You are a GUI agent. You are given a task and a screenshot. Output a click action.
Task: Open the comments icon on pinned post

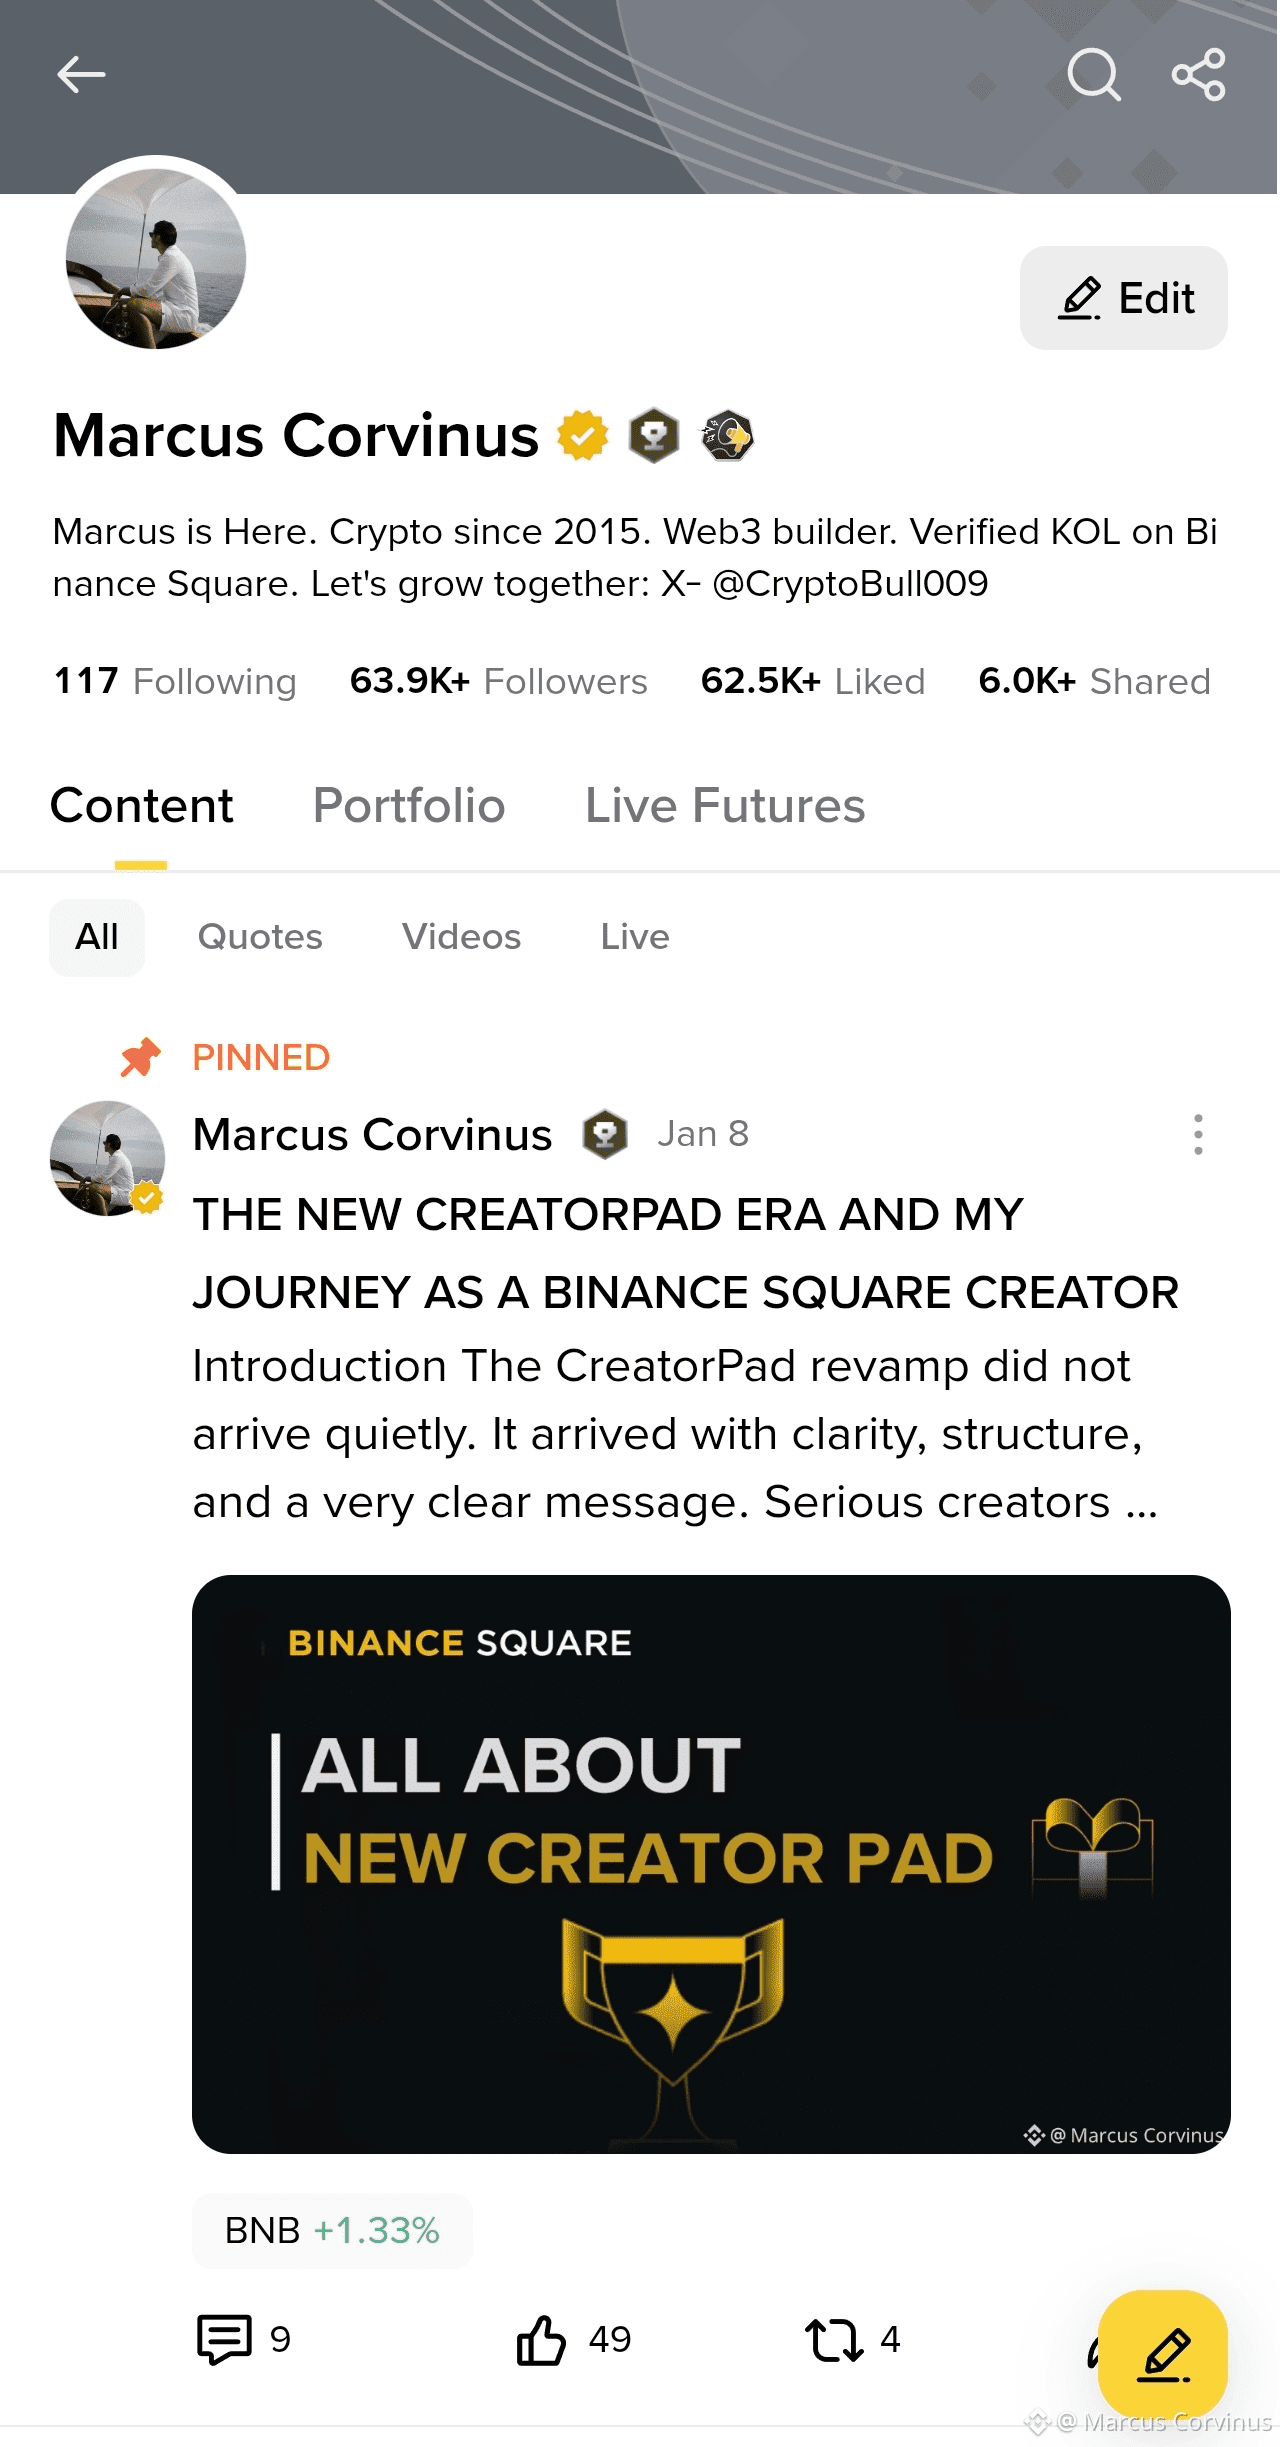pos(224,2339)
